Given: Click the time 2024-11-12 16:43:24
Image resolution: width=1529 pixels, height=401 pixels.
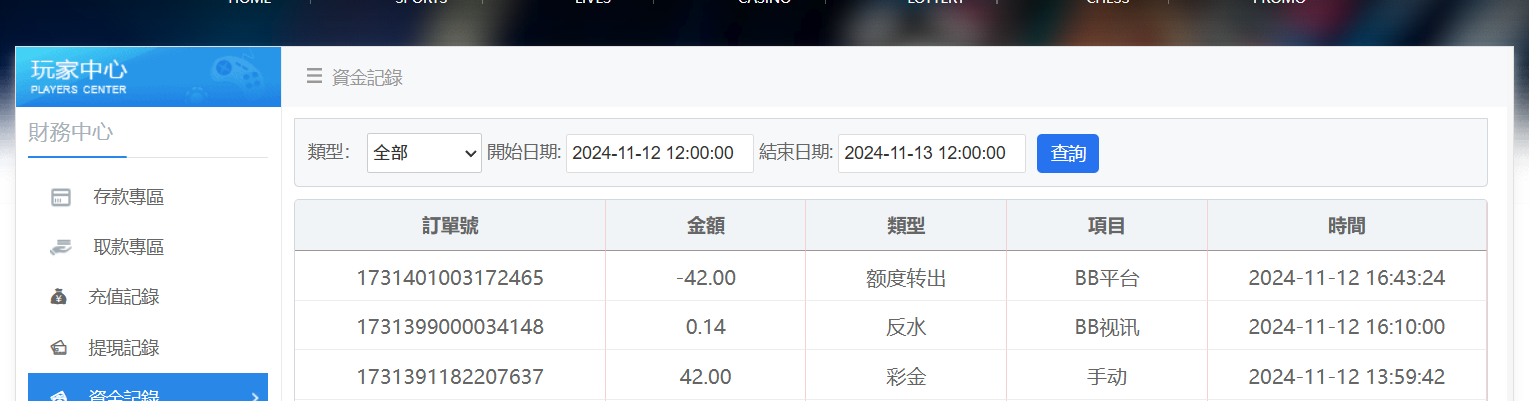Looking at the screenshot, I should tap(1347, 278).
